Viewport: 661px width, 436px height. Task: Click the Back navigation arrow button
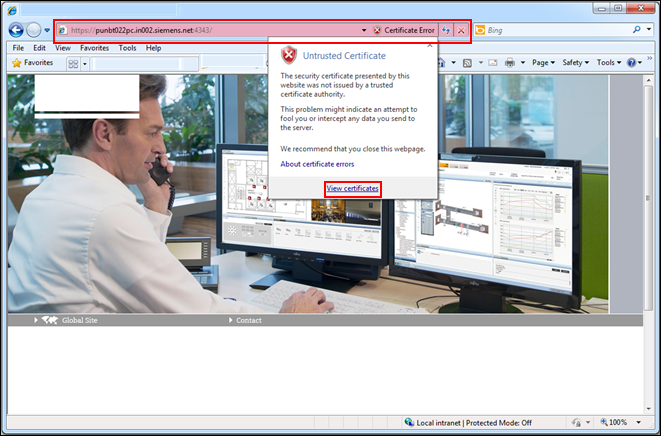click(18, 30)
